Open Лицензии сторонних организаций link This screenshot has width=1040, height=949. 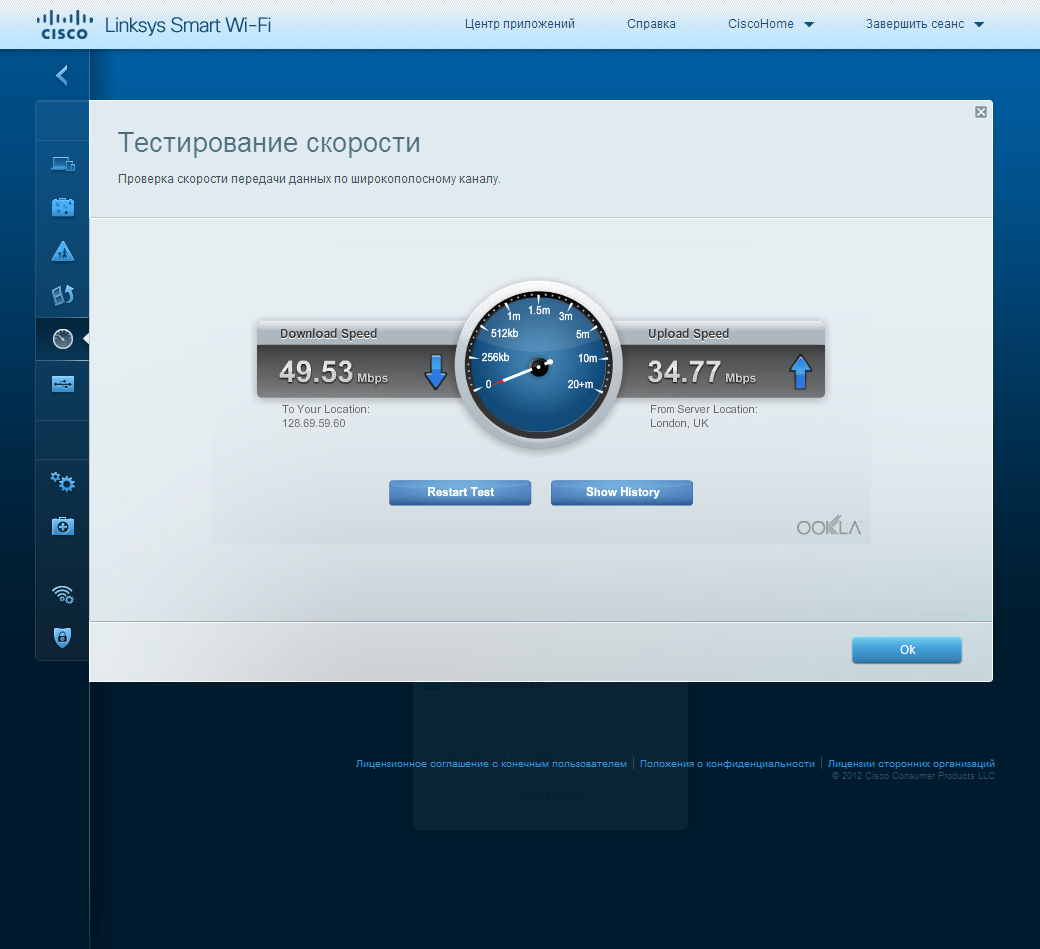click(x=911, y=763)
